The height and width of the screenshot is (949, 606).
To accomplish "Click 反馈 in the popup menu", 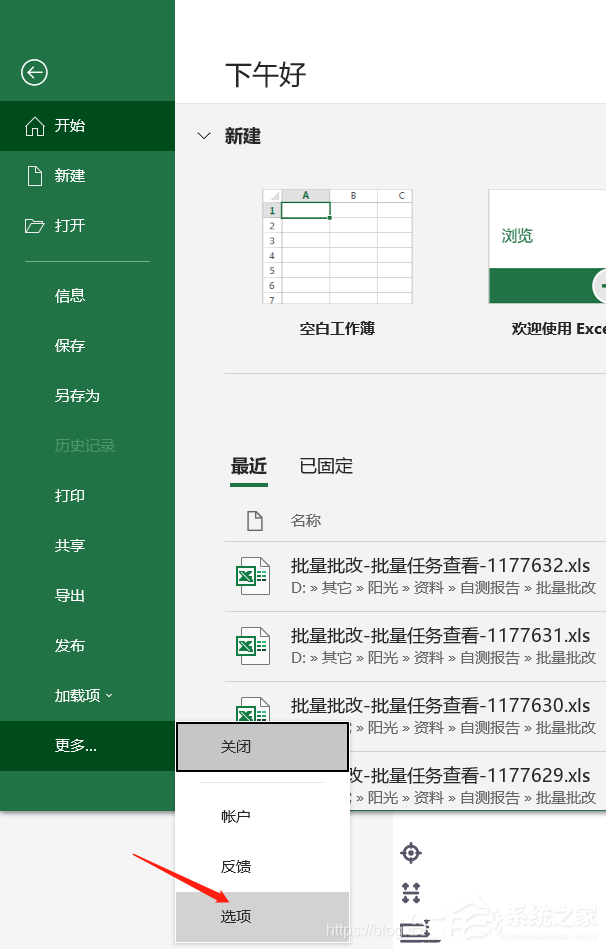I will coord(236,866).
